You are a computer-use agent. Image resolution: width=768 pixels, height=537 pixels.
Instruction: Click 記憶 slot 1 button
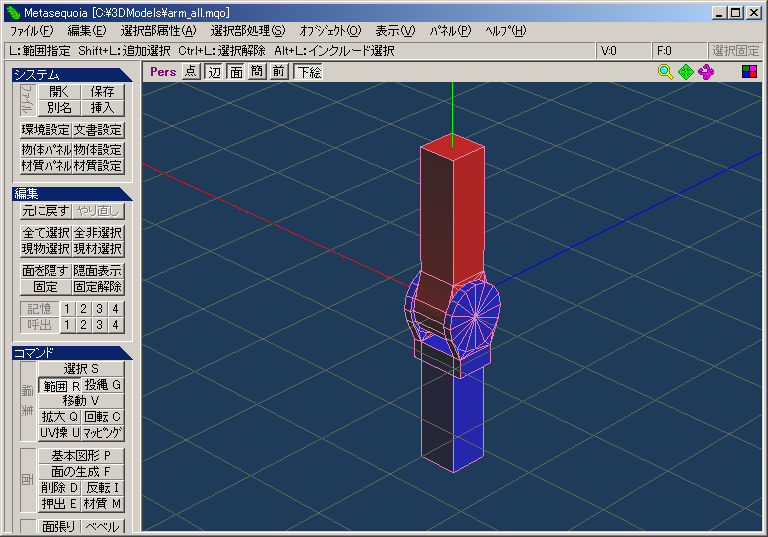tap(67, 309)
